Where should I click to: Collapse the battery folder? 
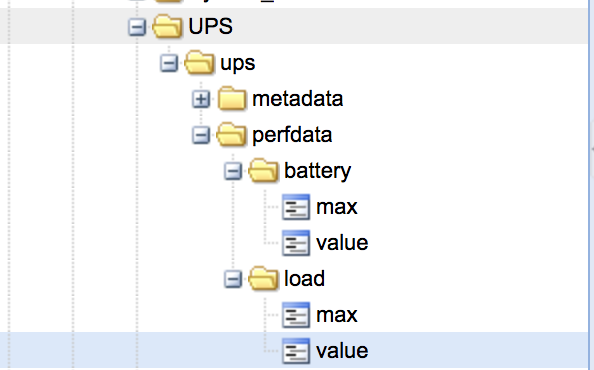tap(233, 171)
